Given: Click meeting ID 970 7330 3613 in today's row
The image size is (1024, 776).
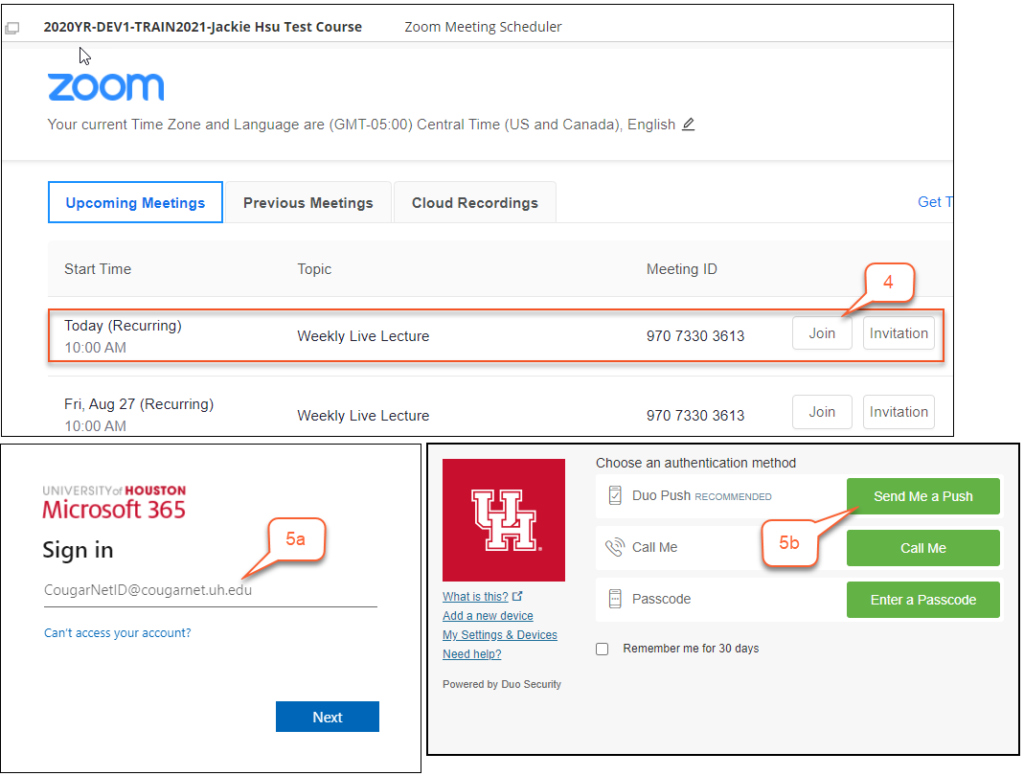Looking at the screenshot, I should (x=696, y=336).
